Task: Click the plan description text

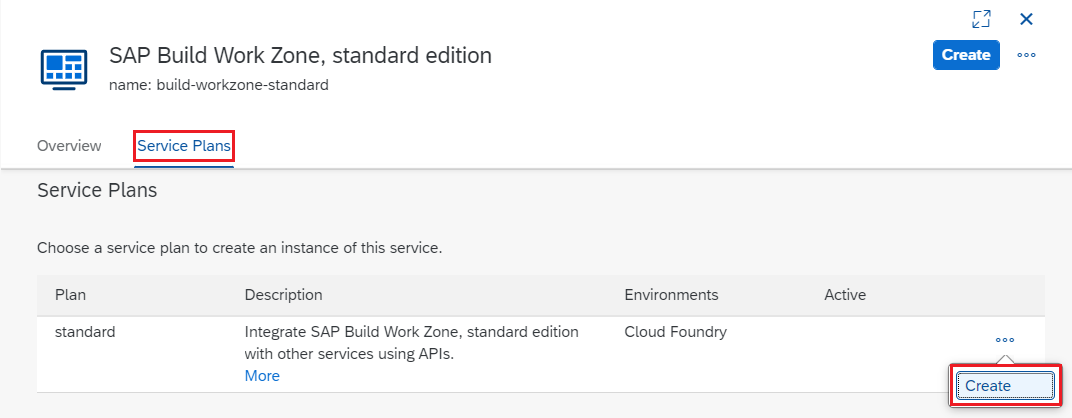Action: [x=411, y=342]
